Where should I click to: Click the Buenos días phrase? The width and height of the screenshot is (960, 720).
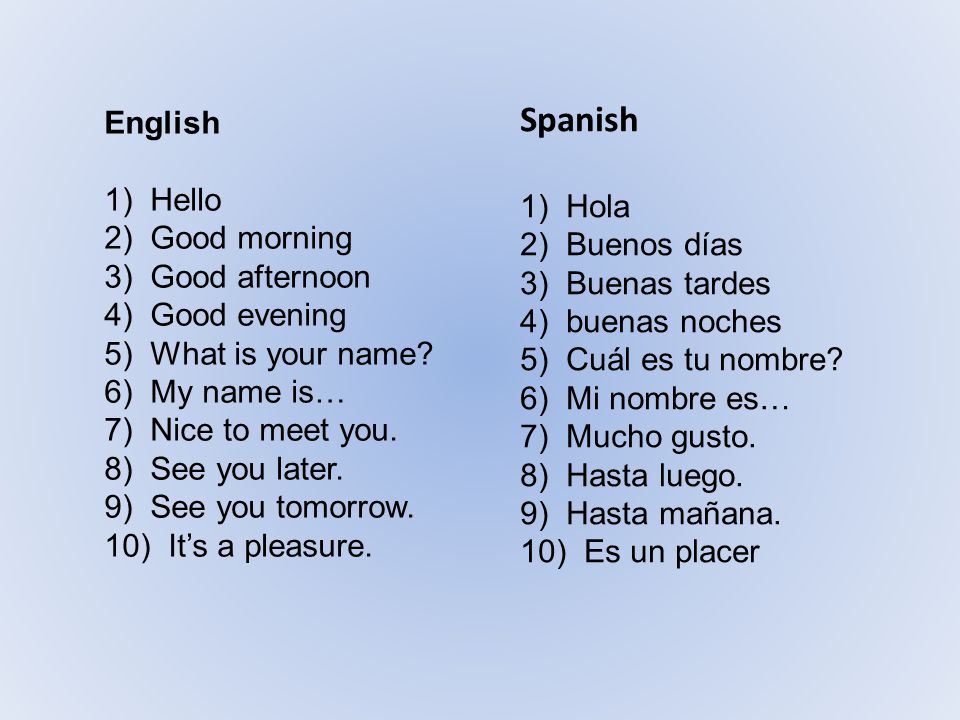coord(654,245)
